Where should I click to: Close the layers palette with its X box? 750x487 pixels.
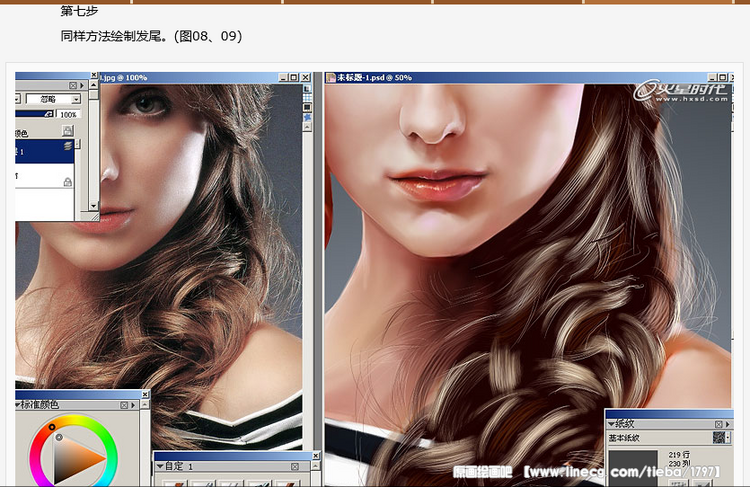click(73, 85)
